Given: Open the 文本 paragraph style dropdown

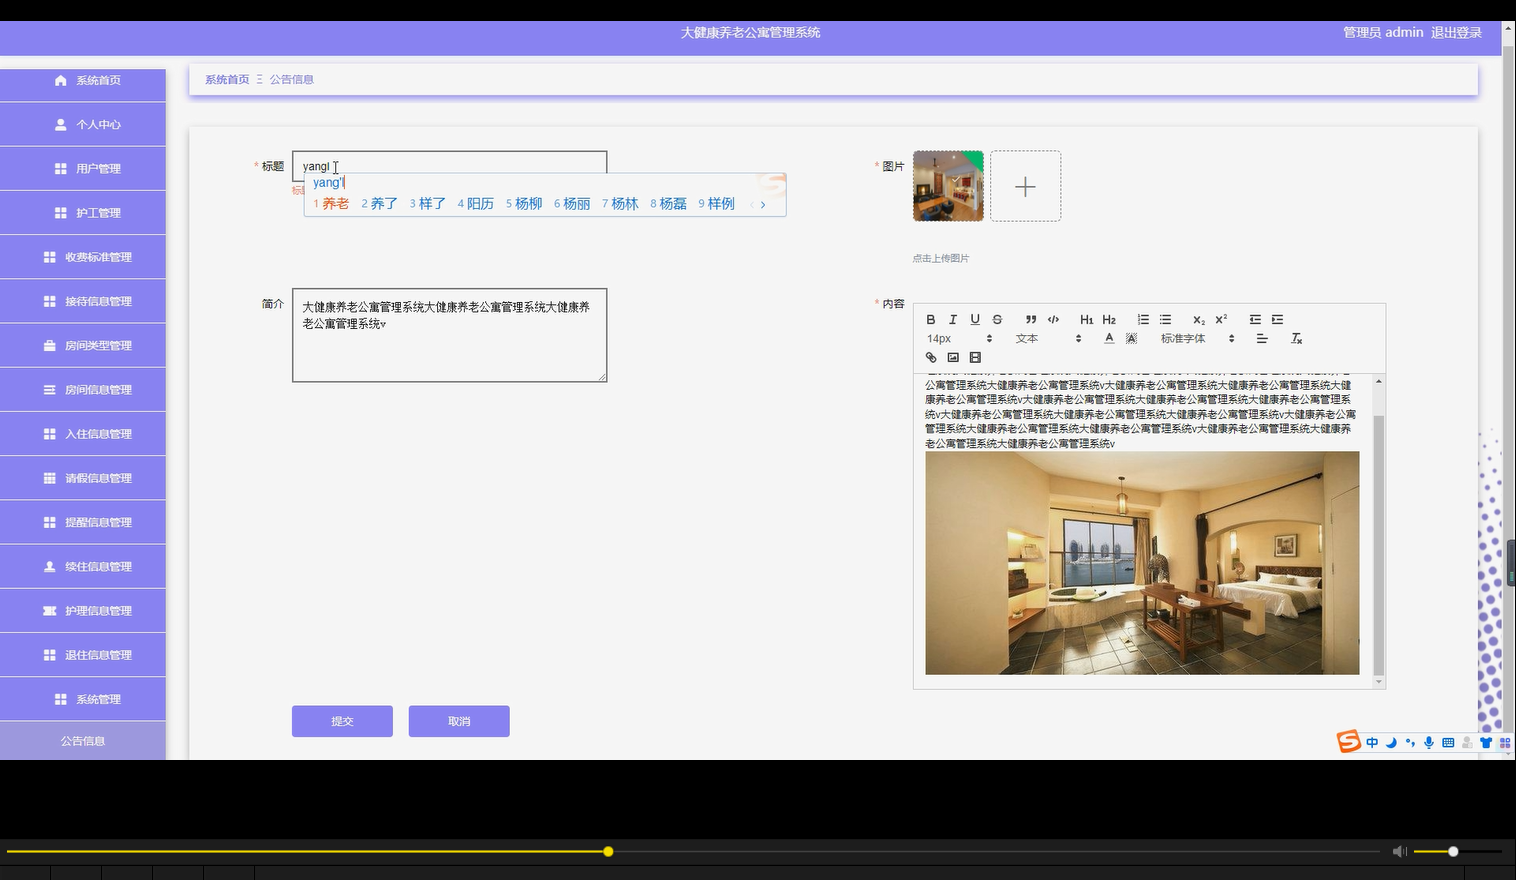Looking at the screenshot, I should [1048, 339].
